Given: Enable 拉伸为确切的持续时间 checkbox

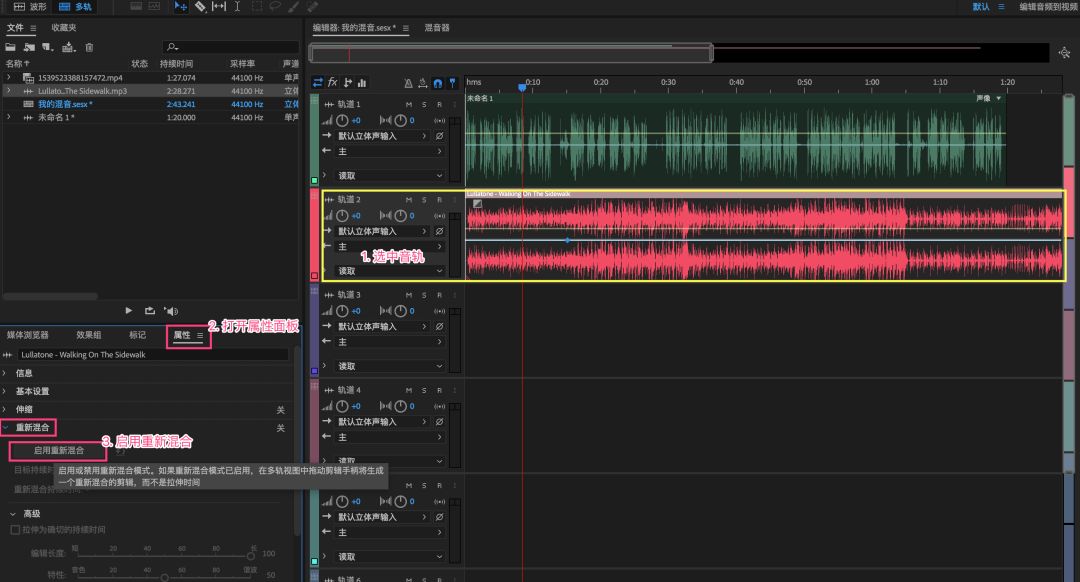Looking at the screenshot, I should click(x=14, y=529).
